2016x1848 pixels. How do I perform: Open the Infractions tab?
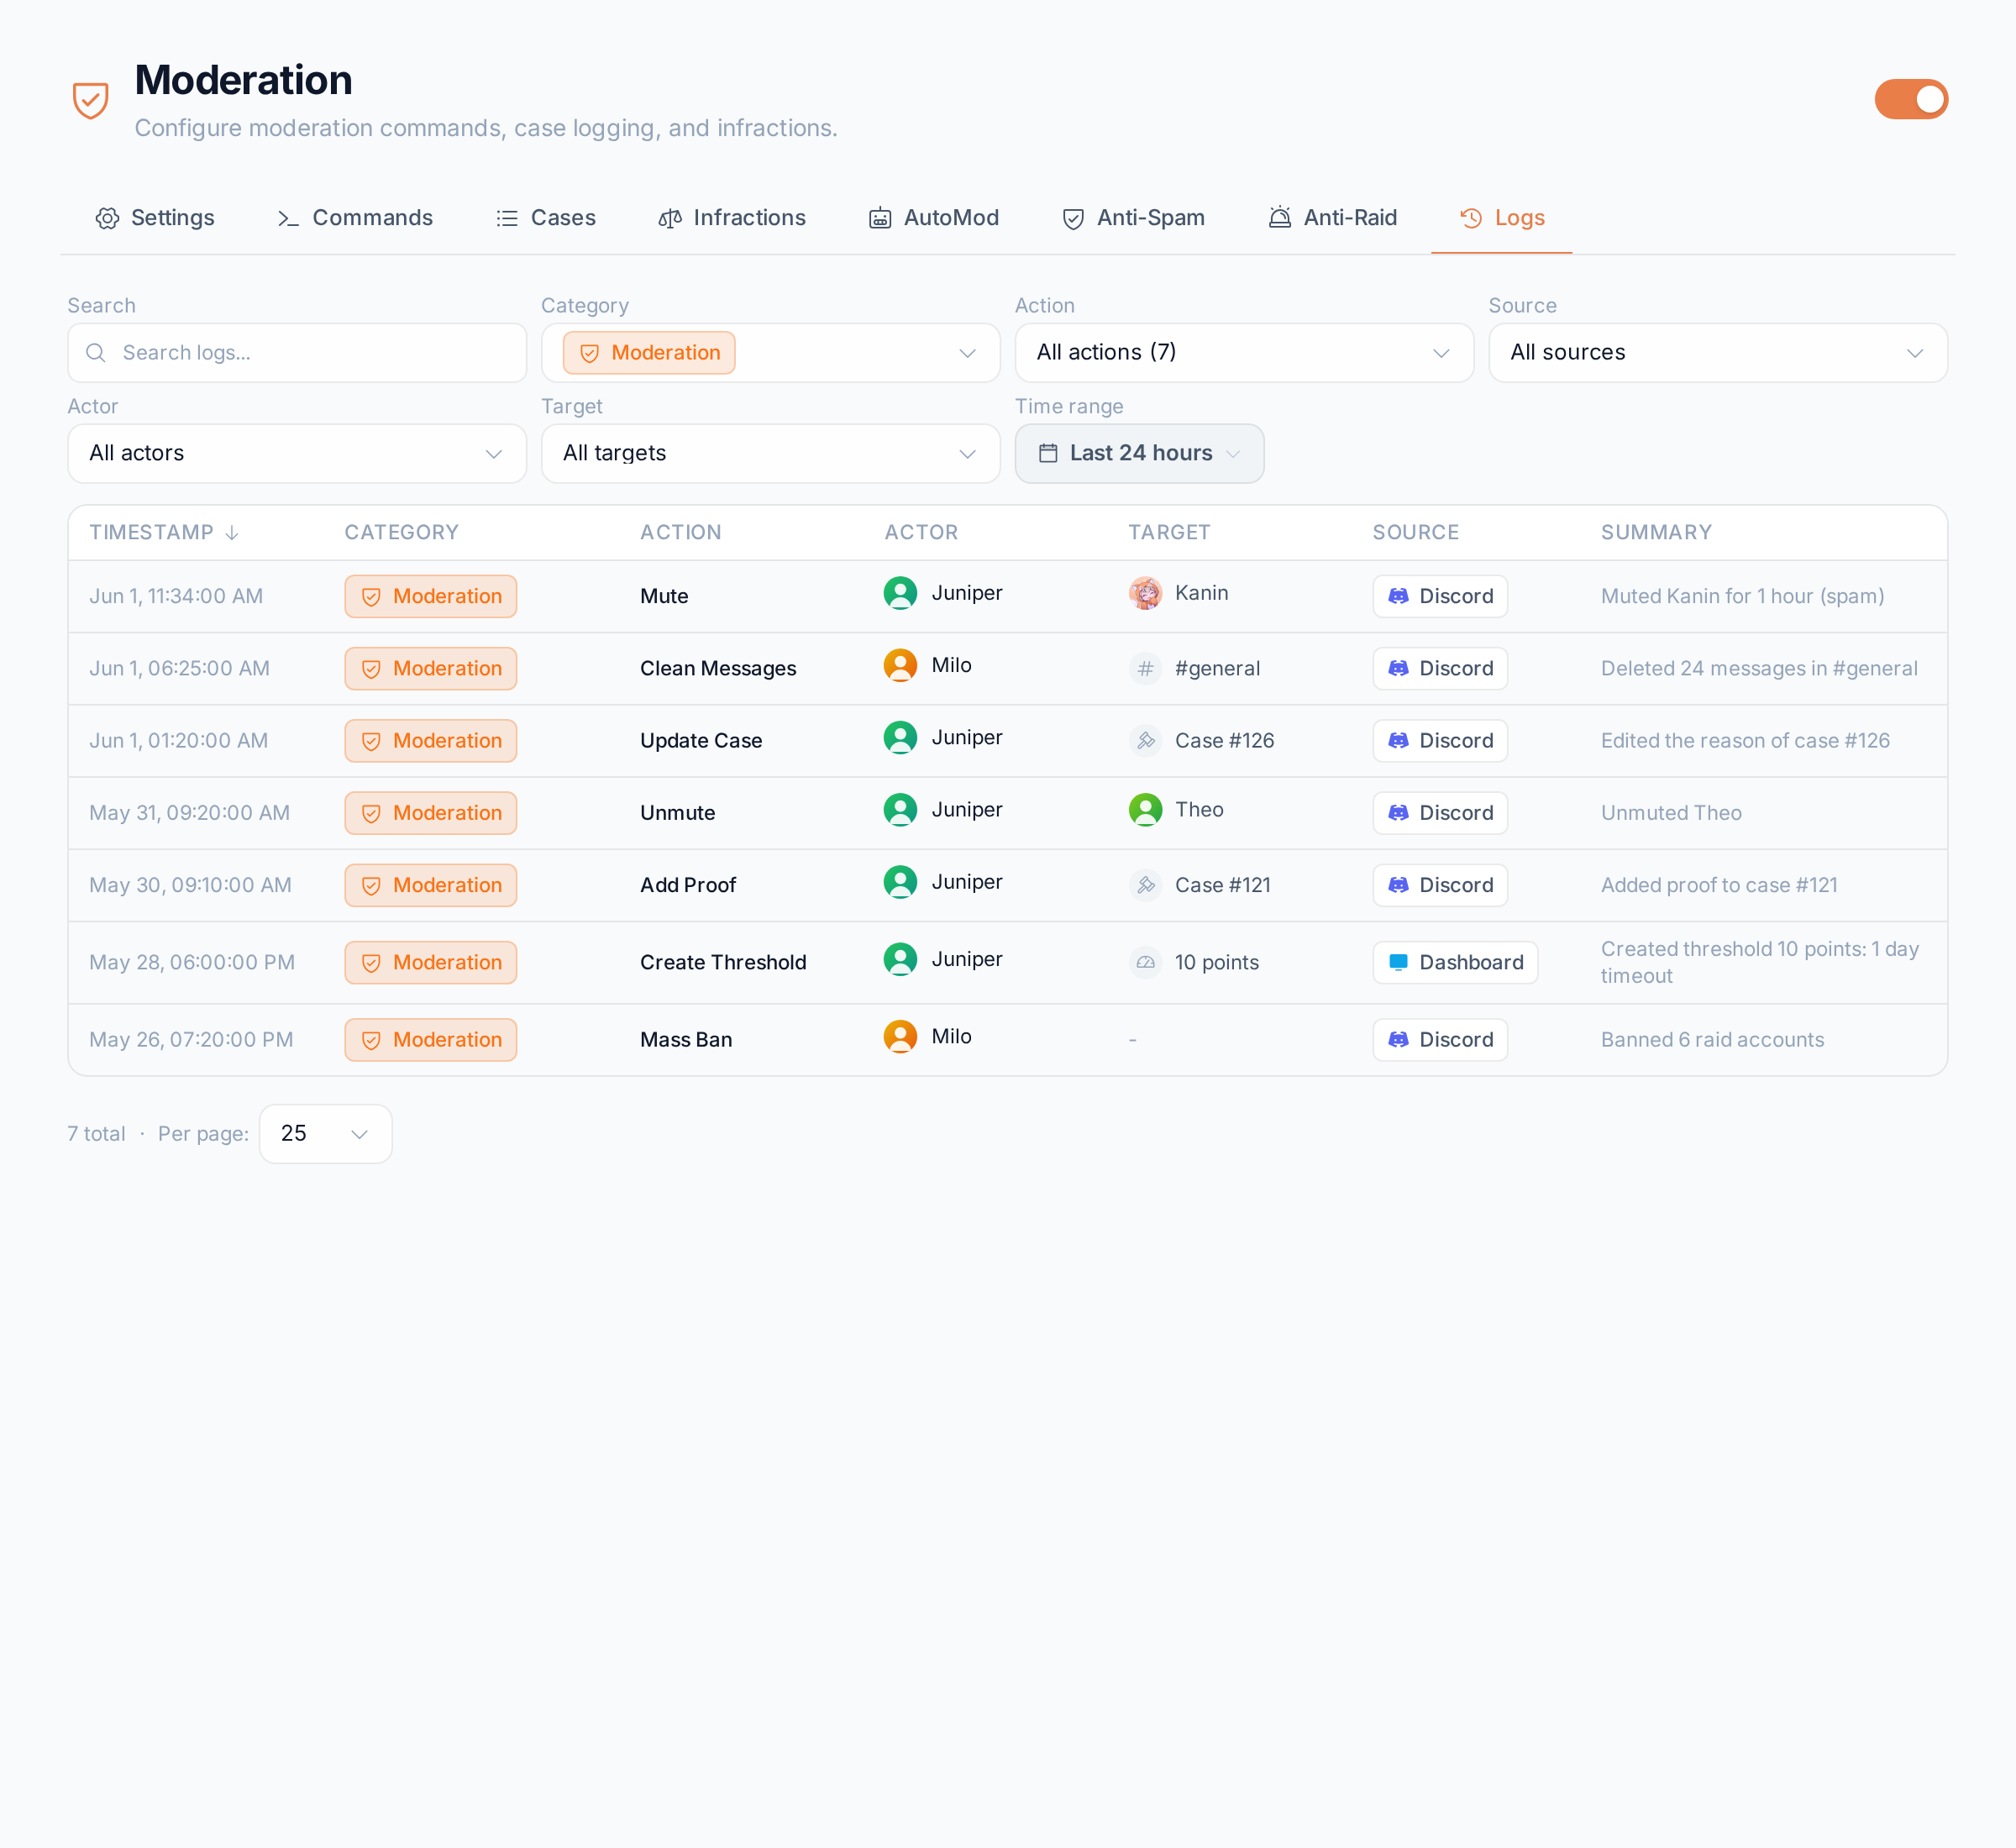pyautogui.click(x=731, y=218)
